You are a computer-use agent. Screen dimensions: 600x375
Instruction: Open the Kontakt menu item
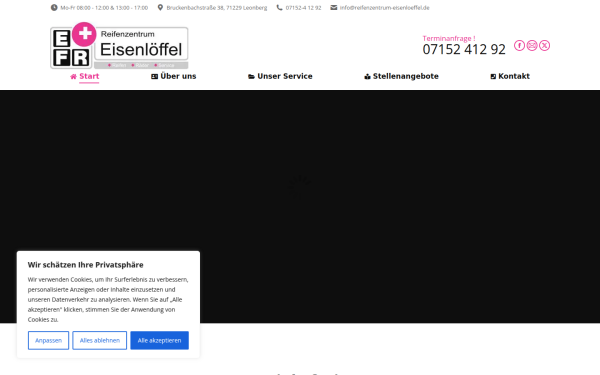coord(514,76)
